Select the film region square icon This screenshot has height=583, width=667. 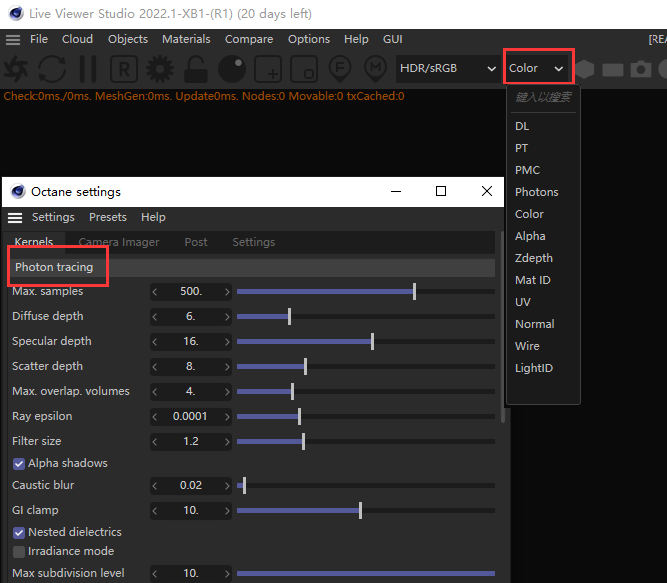[x=304, y=68]
